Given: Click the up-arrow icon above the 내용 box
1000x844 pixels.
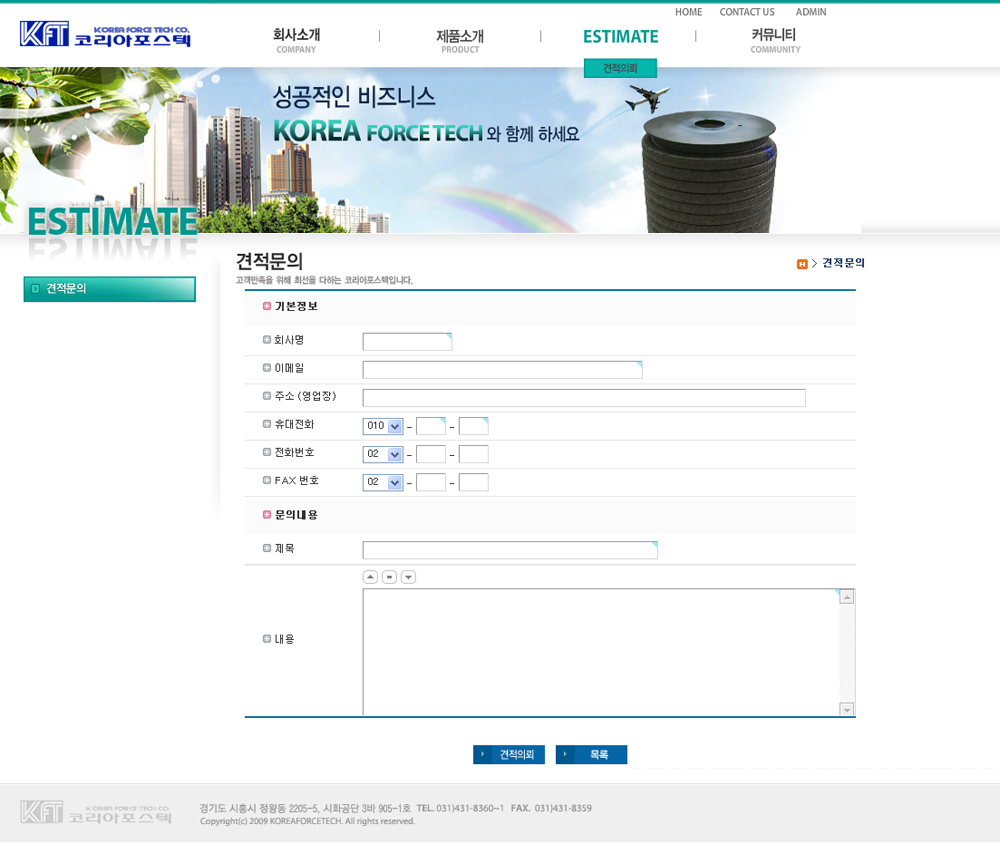Looking at the screenshot, I should click(370, 577).
